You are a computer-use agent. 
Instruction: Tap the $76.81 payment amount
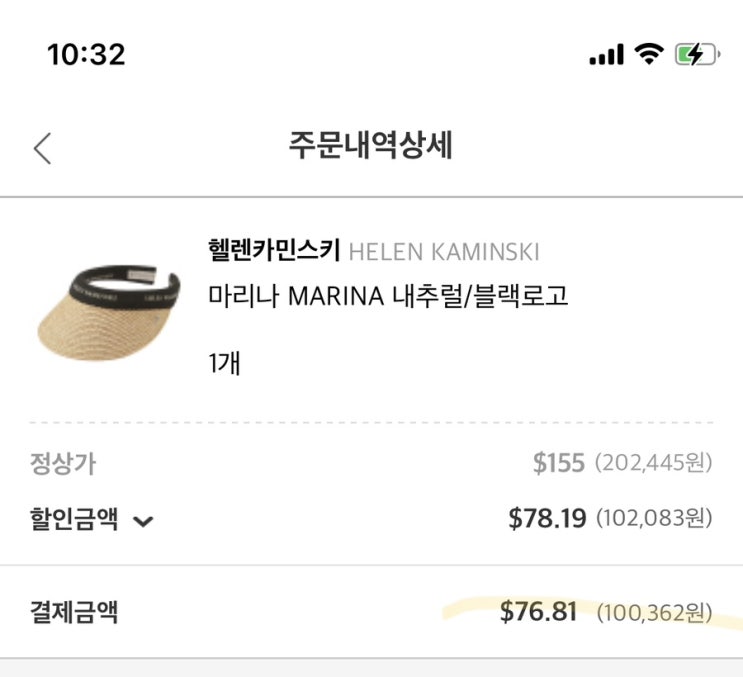point(538,611)
